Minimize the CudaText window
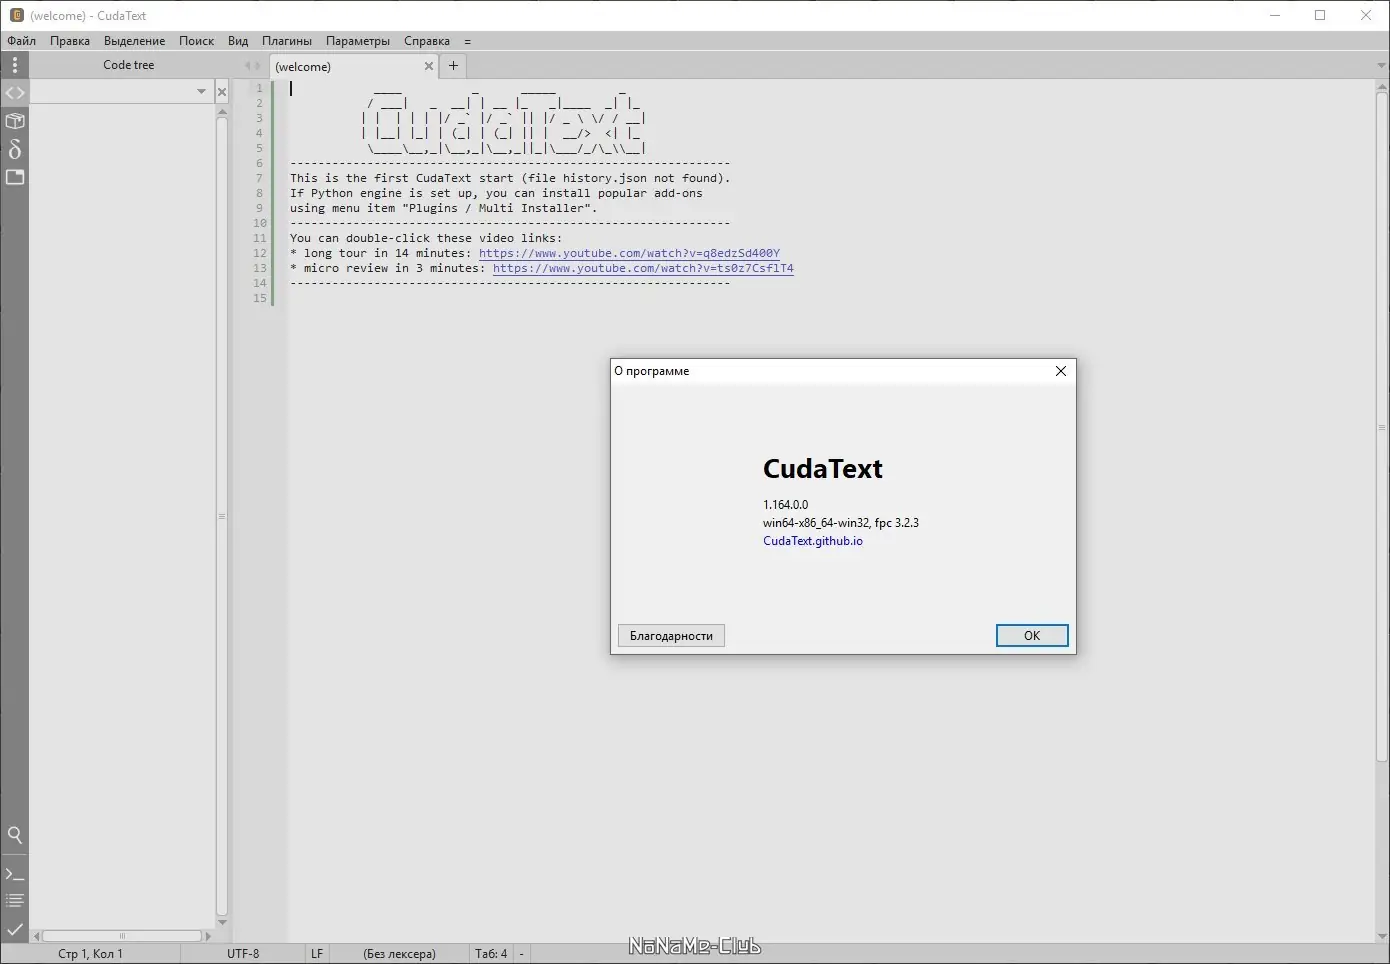The width and height of the screenshot is (1390, 964). (x=1275, y=15)
